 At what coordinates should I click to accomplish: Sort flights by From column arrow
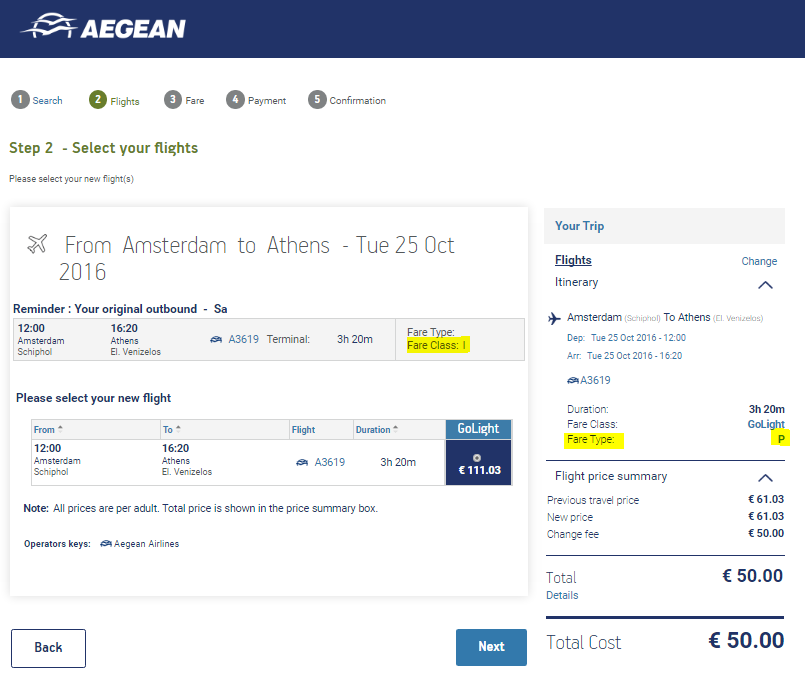60,429
